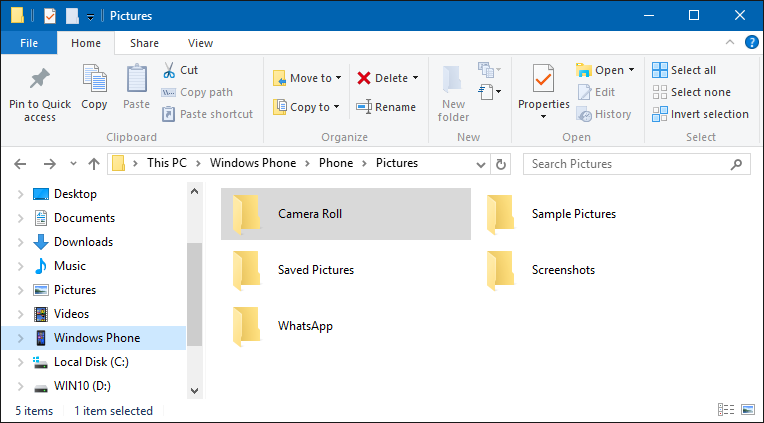This screenshot has width=764, height=423.
Task: Select the WhatsApp folder
Action: pyautogui.click(x=283, y=326)
